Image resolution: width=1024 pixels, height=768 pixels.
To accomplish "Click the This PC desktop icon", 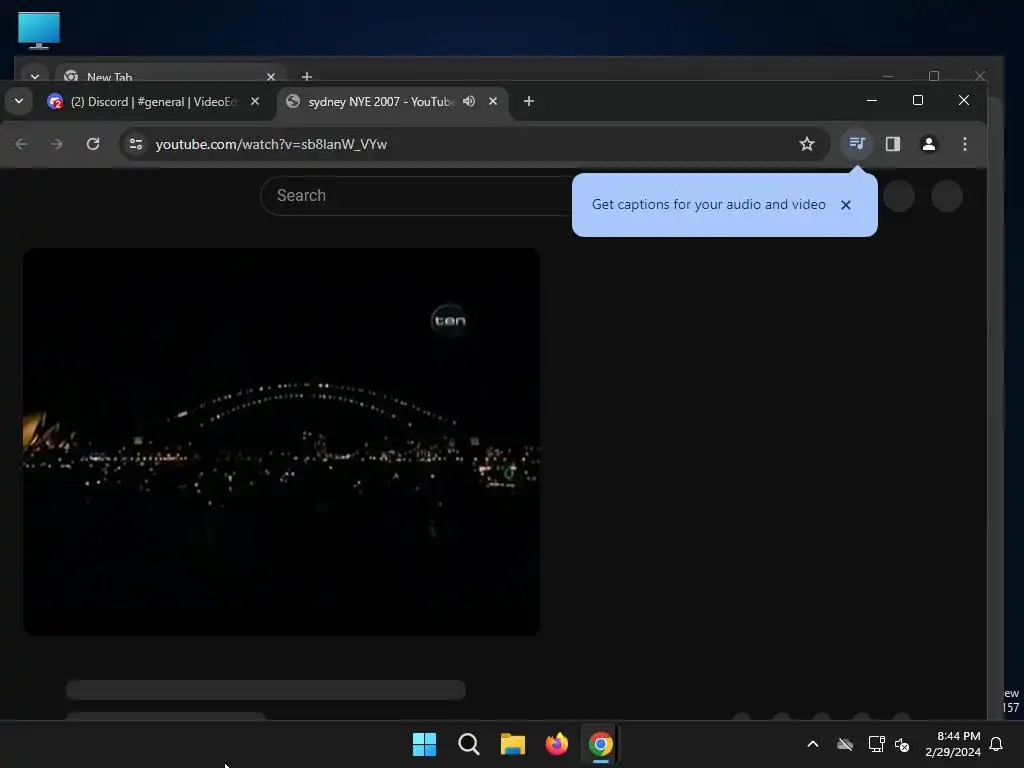I will [x=39, y=31].
